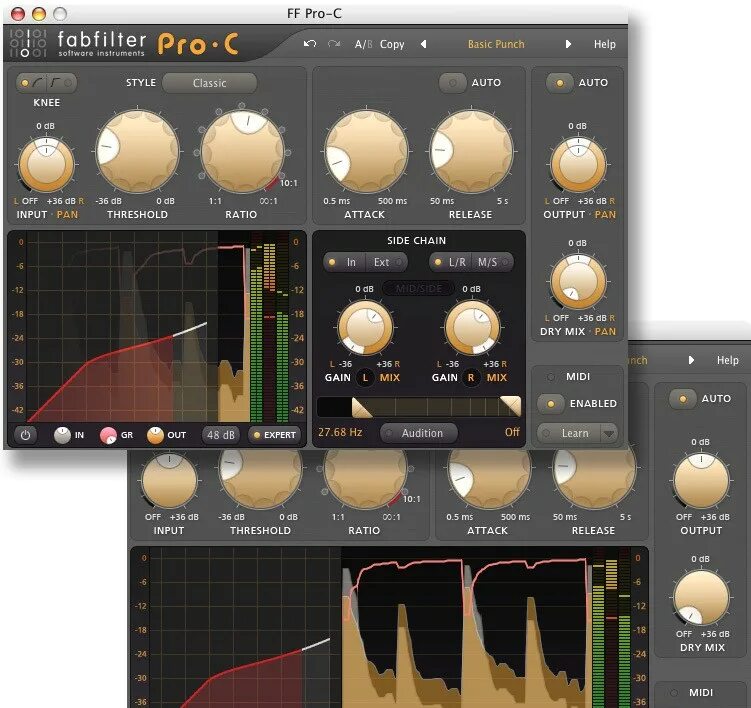Click the ATTACK knob in front window
751x708 pixels.
click(366, 151)
